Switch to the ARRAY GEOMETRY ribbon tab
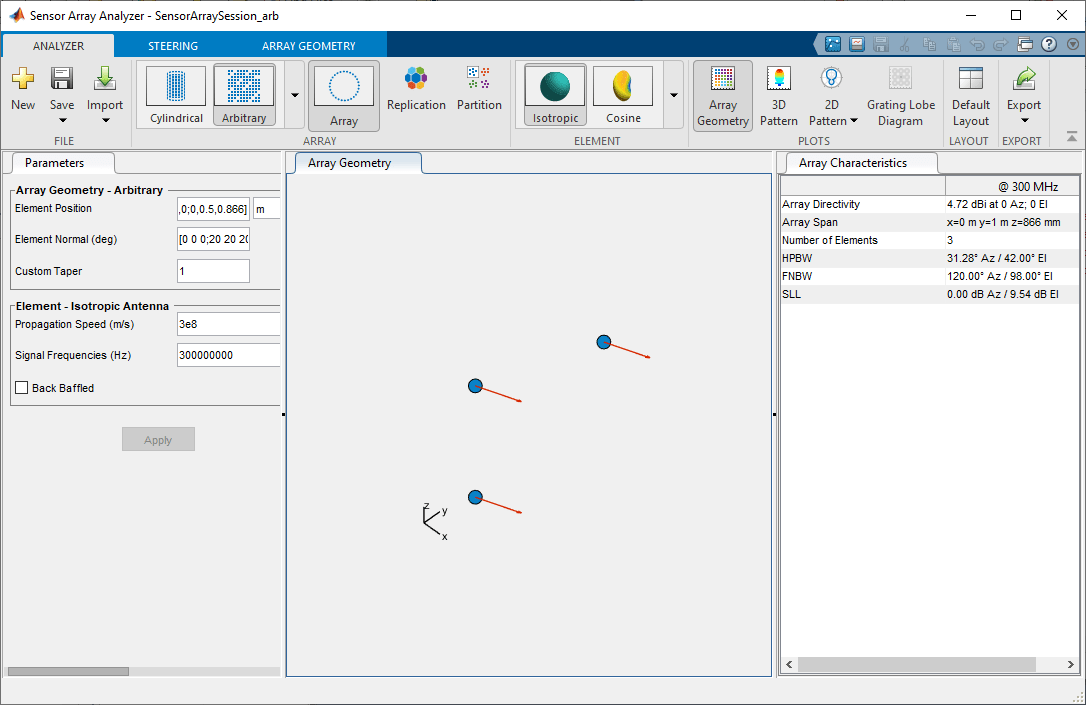The width and height of the screenshot is (1086, 705). (x=308, y=46)
